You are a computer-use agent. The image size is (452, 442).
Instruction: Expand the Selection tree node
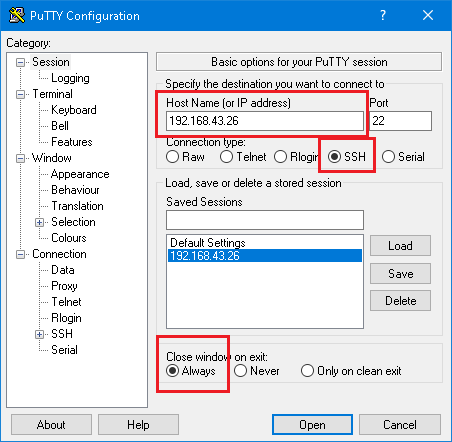click(x=39, y=222)
